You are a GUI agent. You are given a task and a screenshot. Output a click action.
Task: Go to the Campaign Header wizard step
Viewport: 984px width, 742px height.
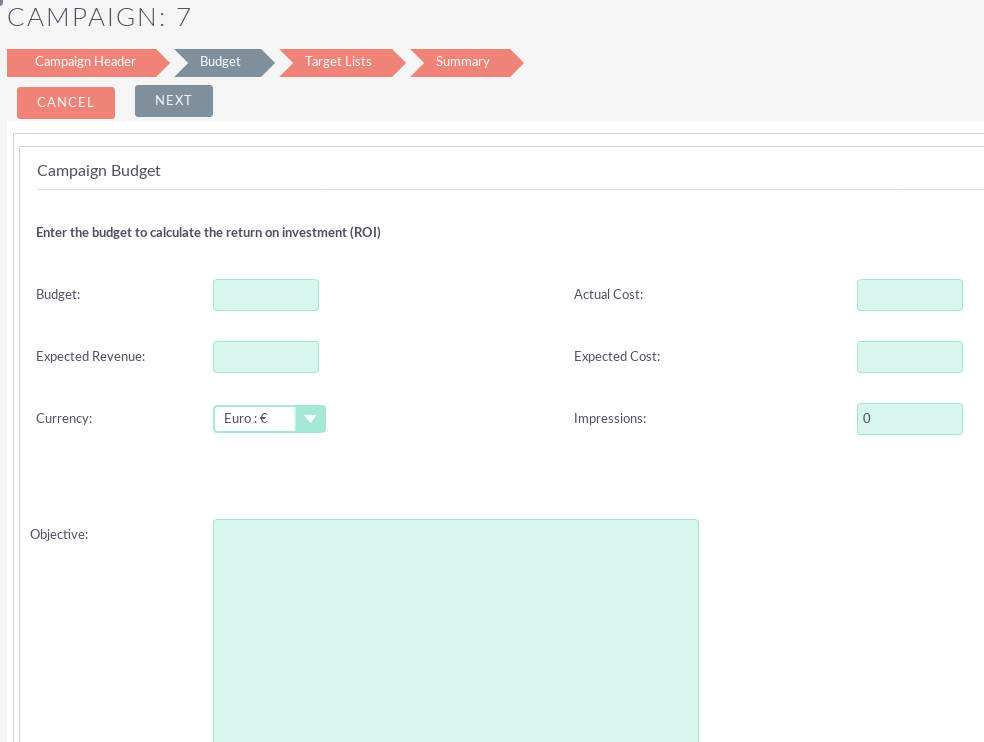85,62
